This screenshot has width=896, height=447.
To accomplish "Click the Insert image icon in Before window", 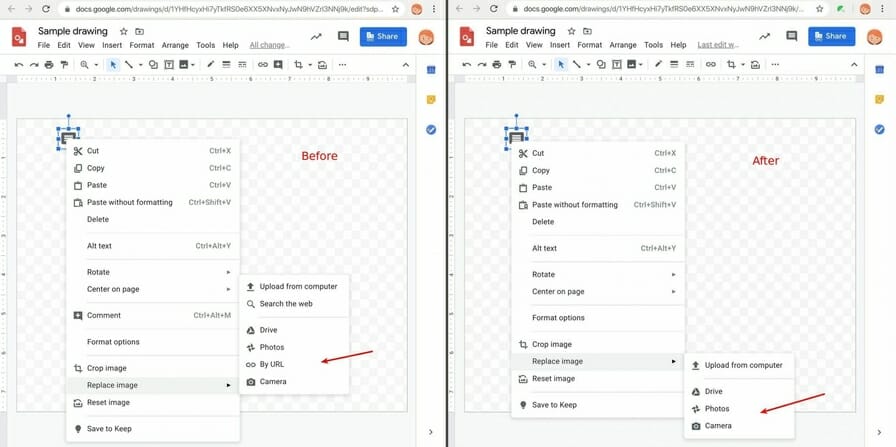I will coord(184,65).
